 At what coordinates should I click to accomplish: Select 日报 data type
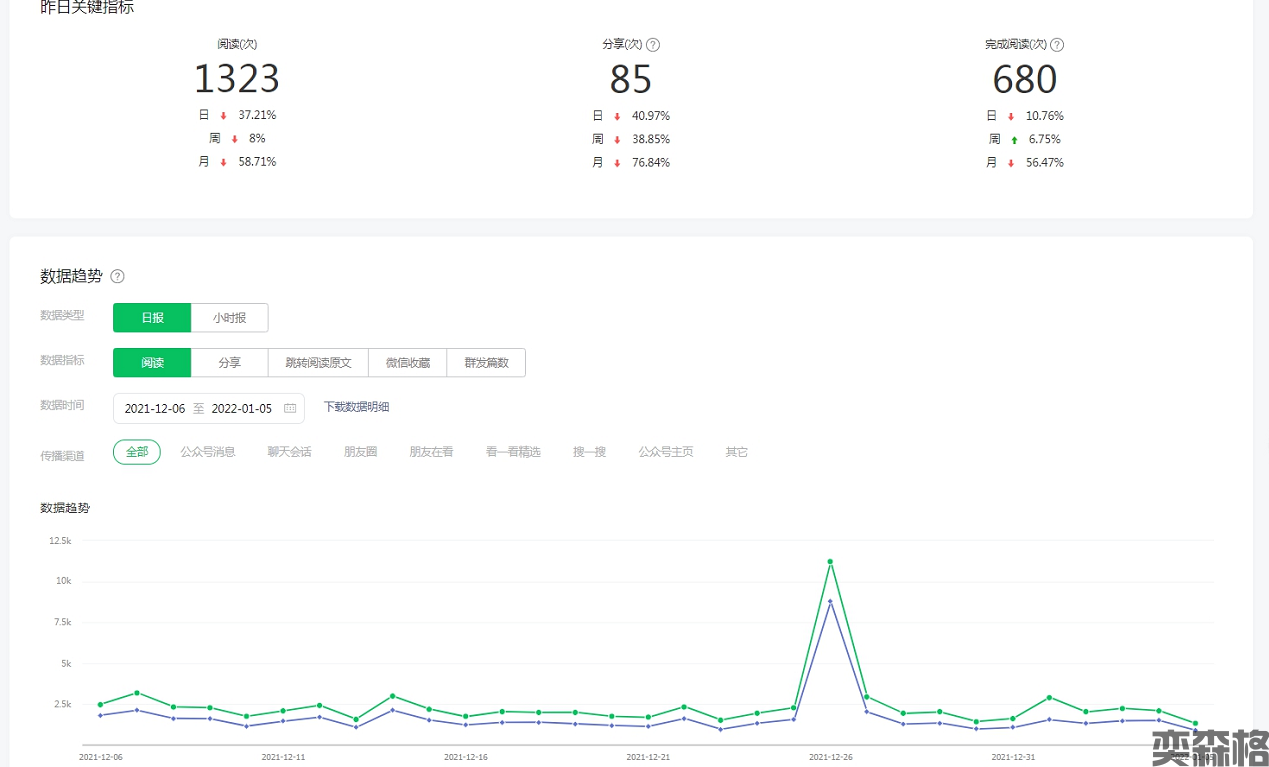click(152, 318)
